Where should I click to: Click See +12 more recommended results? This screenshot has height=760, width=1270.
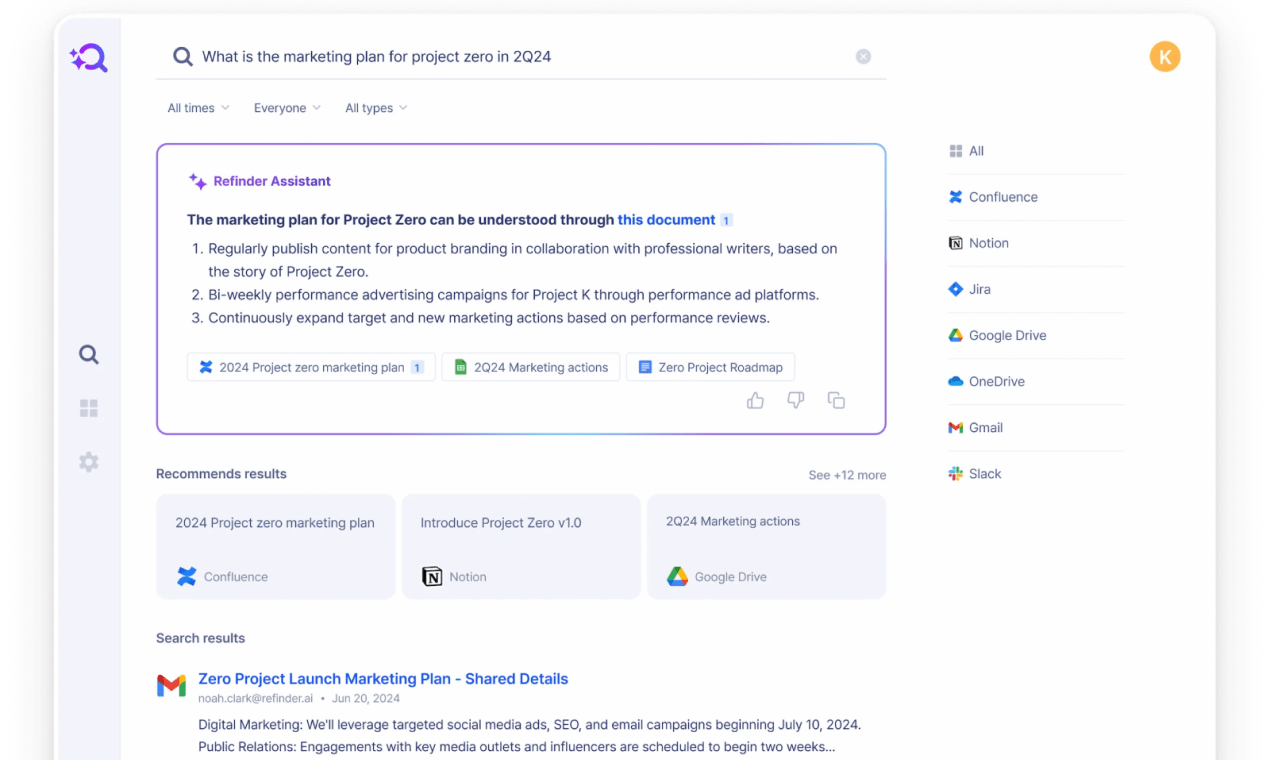pyautogui.click(x=847, y=475)
